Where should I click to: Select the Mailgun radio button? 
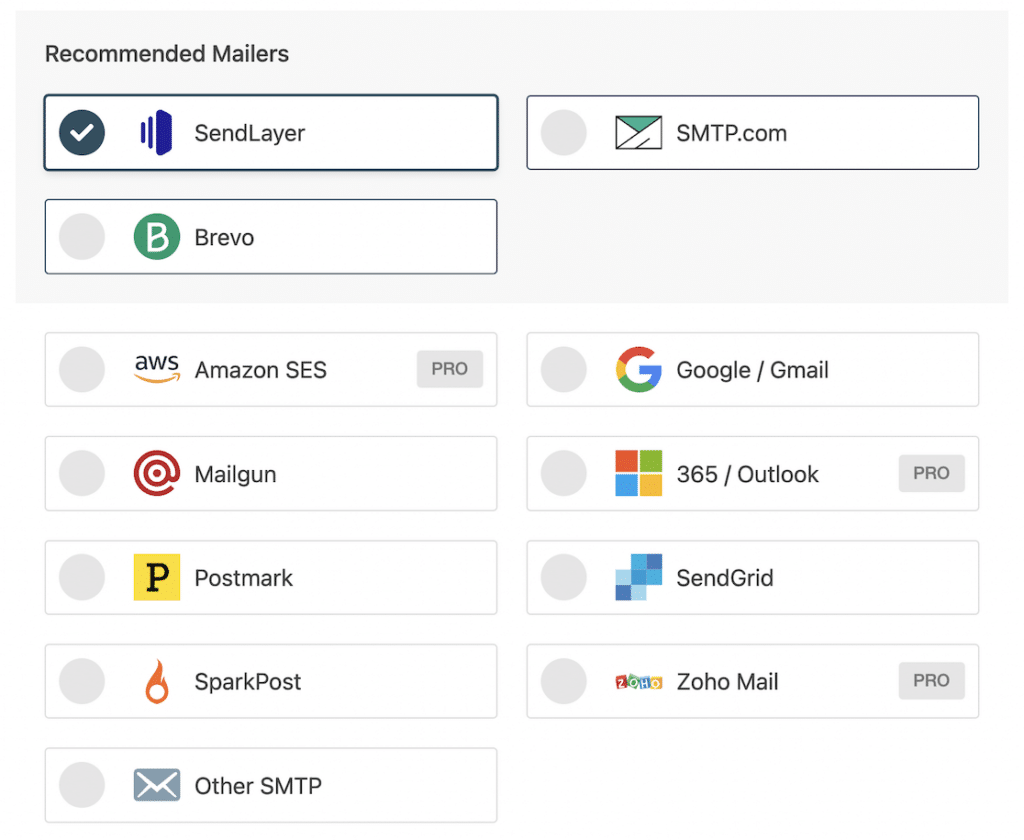pos(81,473)
